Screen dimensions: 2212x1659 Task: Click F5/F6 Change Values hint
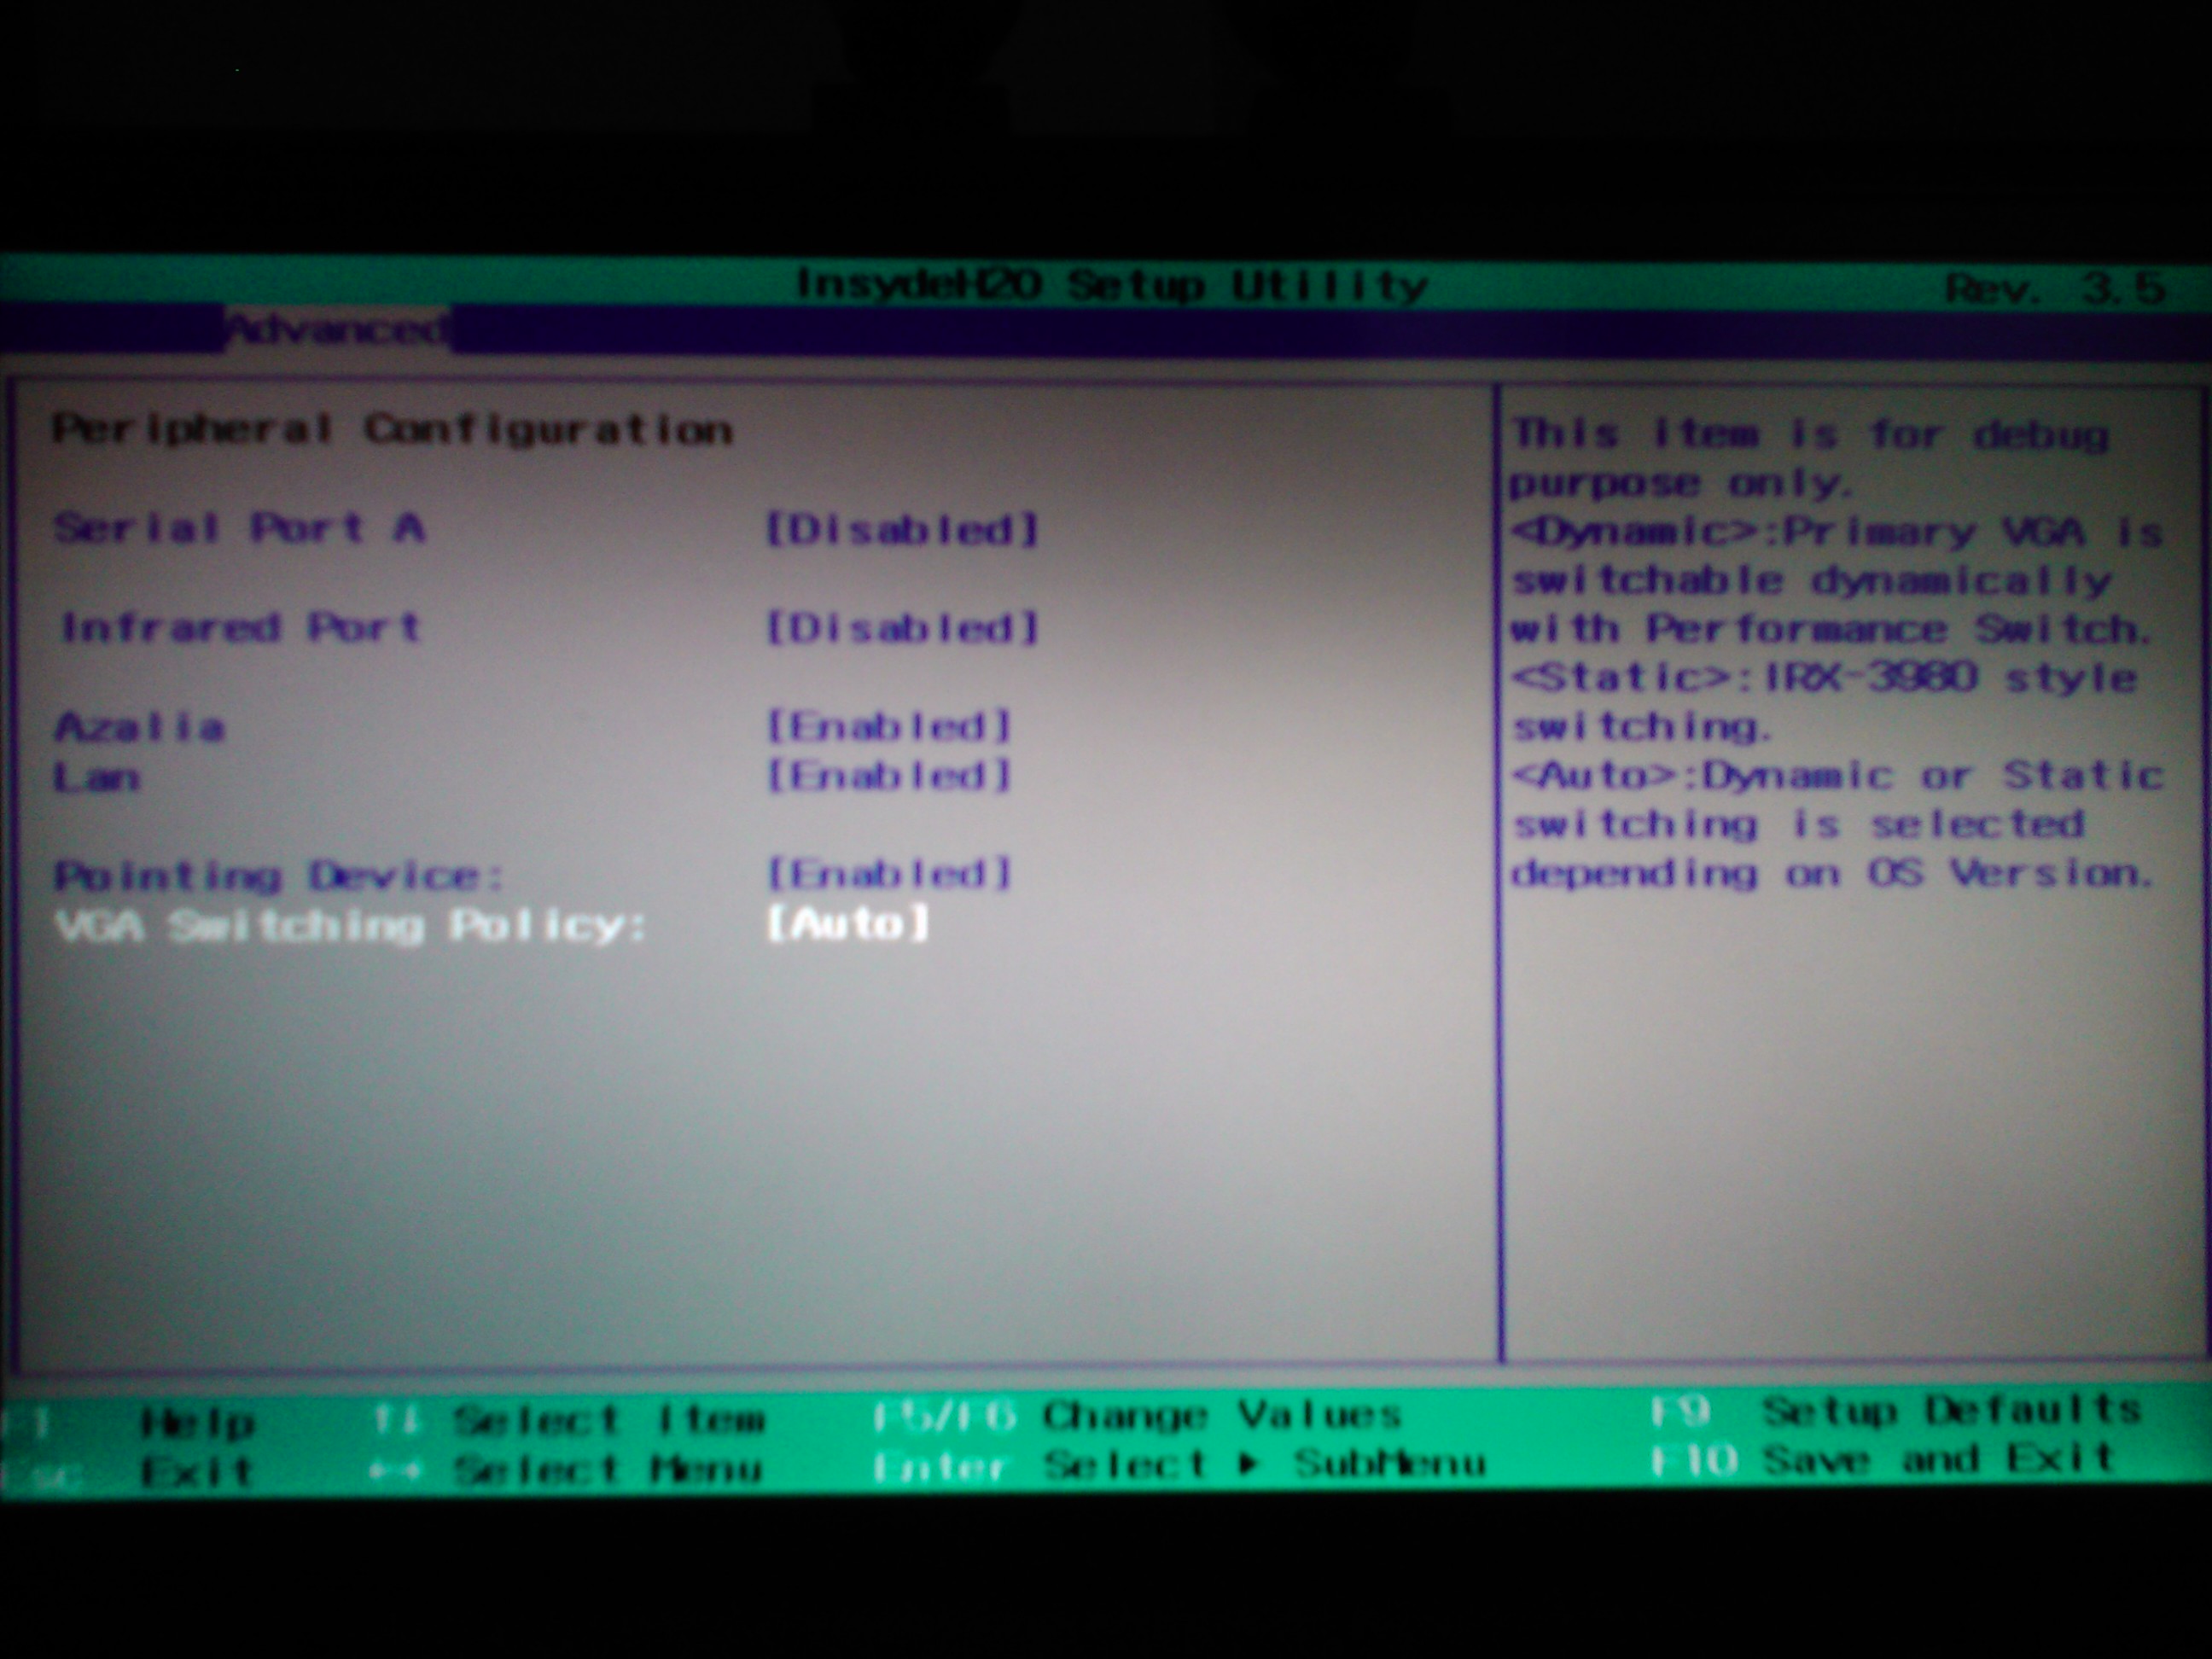1137,1415
